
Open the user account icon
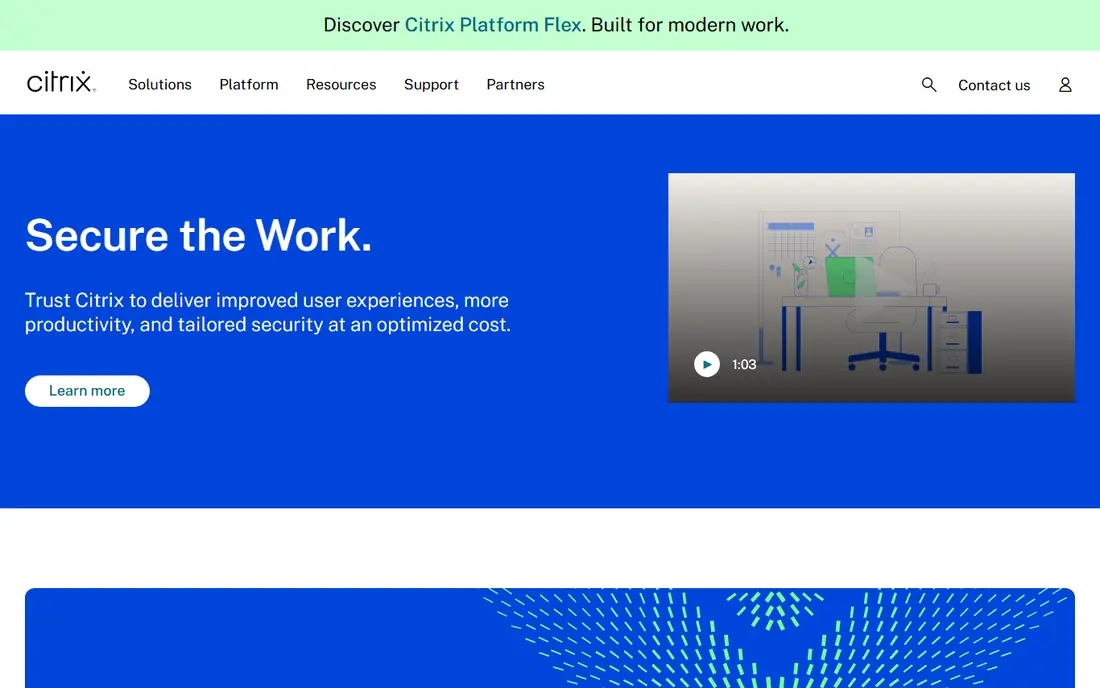[x=1065, y=85]
